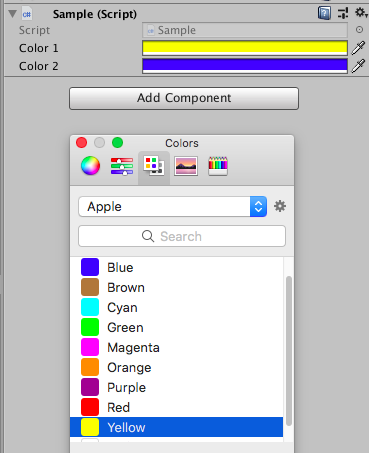Image resolution: width=369 pixels, height=453 pixels.
Task: Click the palette gear options button
Action: point(280,206)
